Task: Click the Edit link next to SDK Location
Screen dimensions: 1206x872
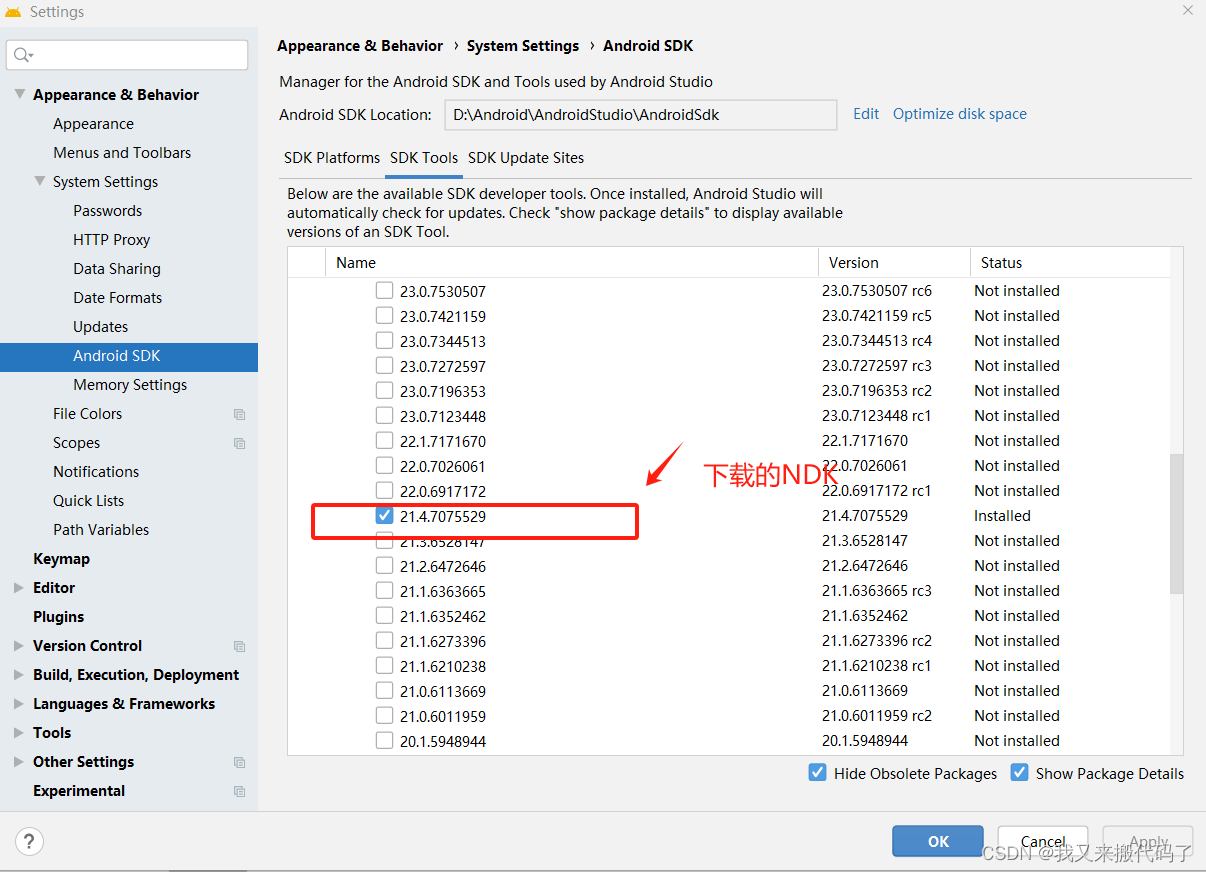Action: click(865, 113)
